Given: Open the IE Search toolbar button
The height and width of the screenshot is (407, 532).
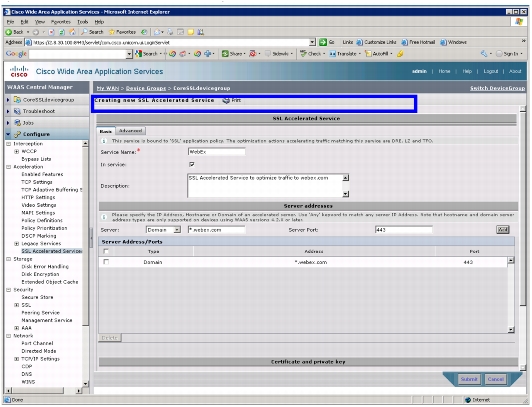Looking at the screenshot, I should click(x=92, y=32).
